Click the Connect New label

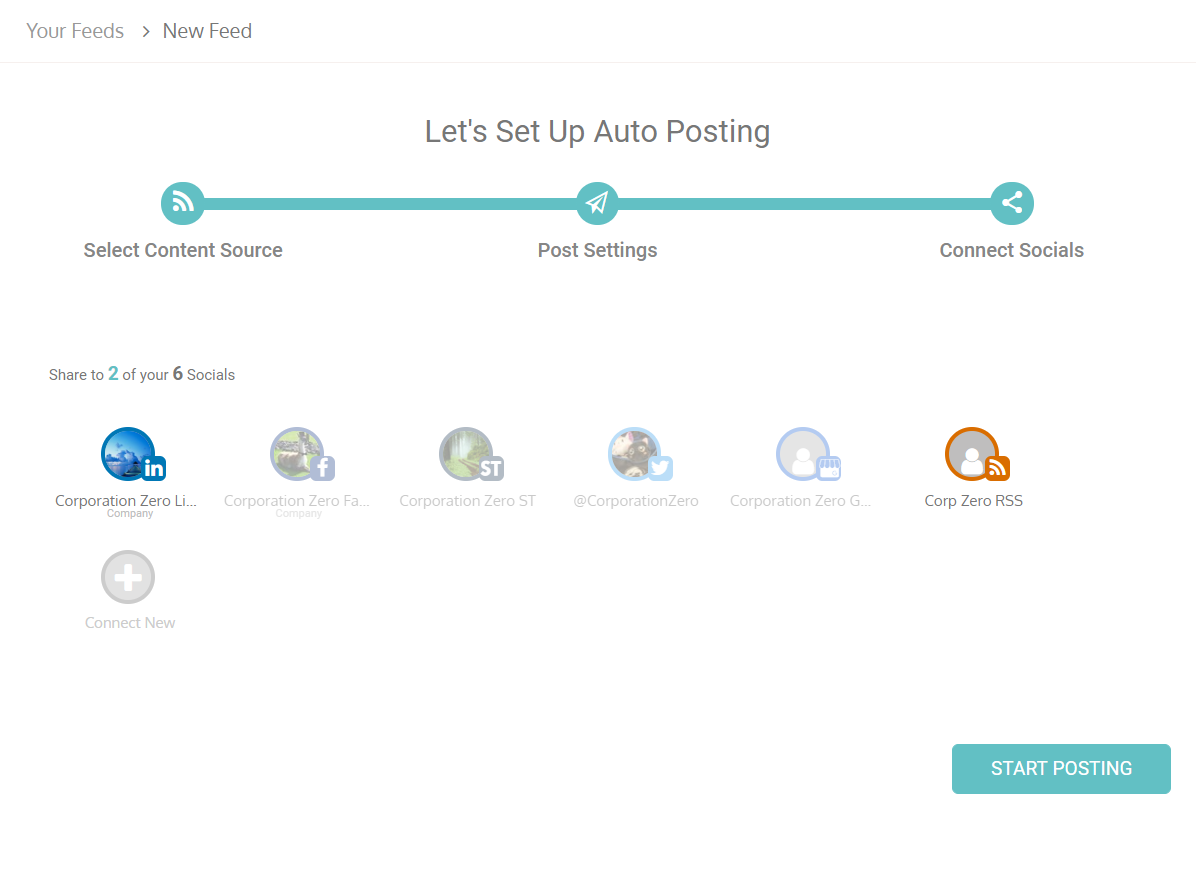(130, 623)
